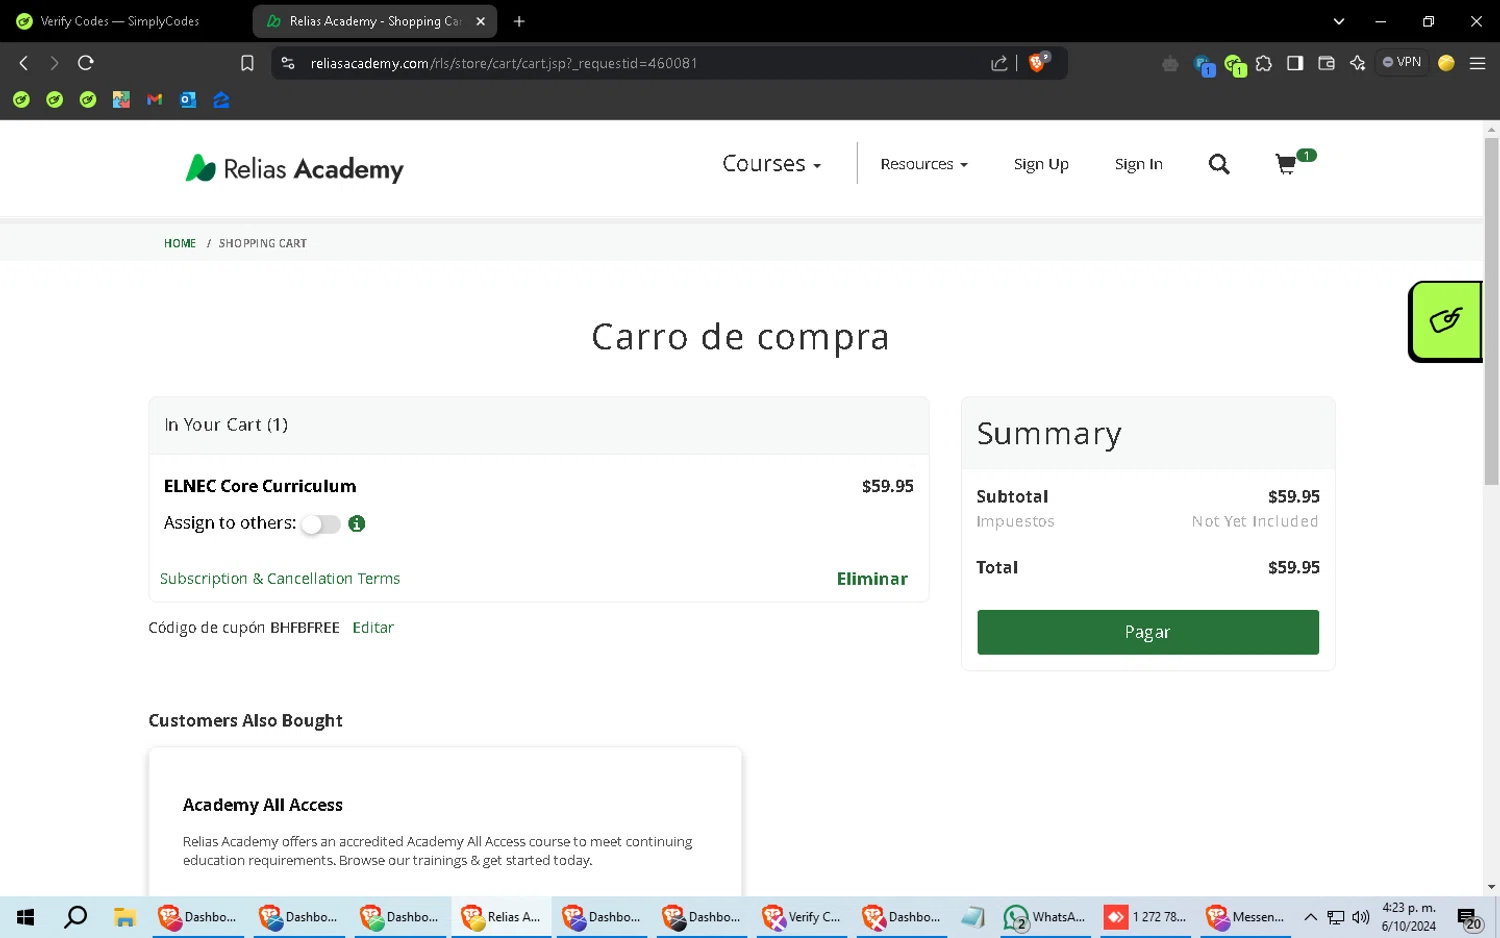
Task: Open Windows taskbar search
Action: [x=75, y=917]
